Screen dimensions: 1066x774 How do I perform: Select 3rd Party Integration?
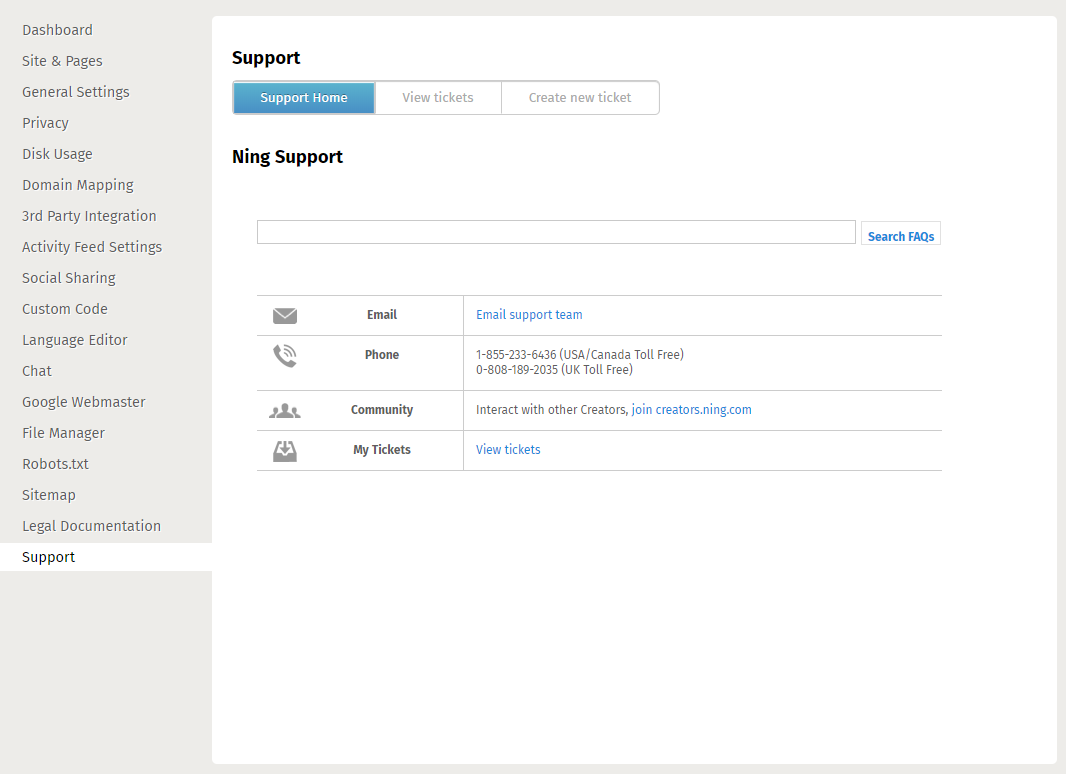point(89,216)
